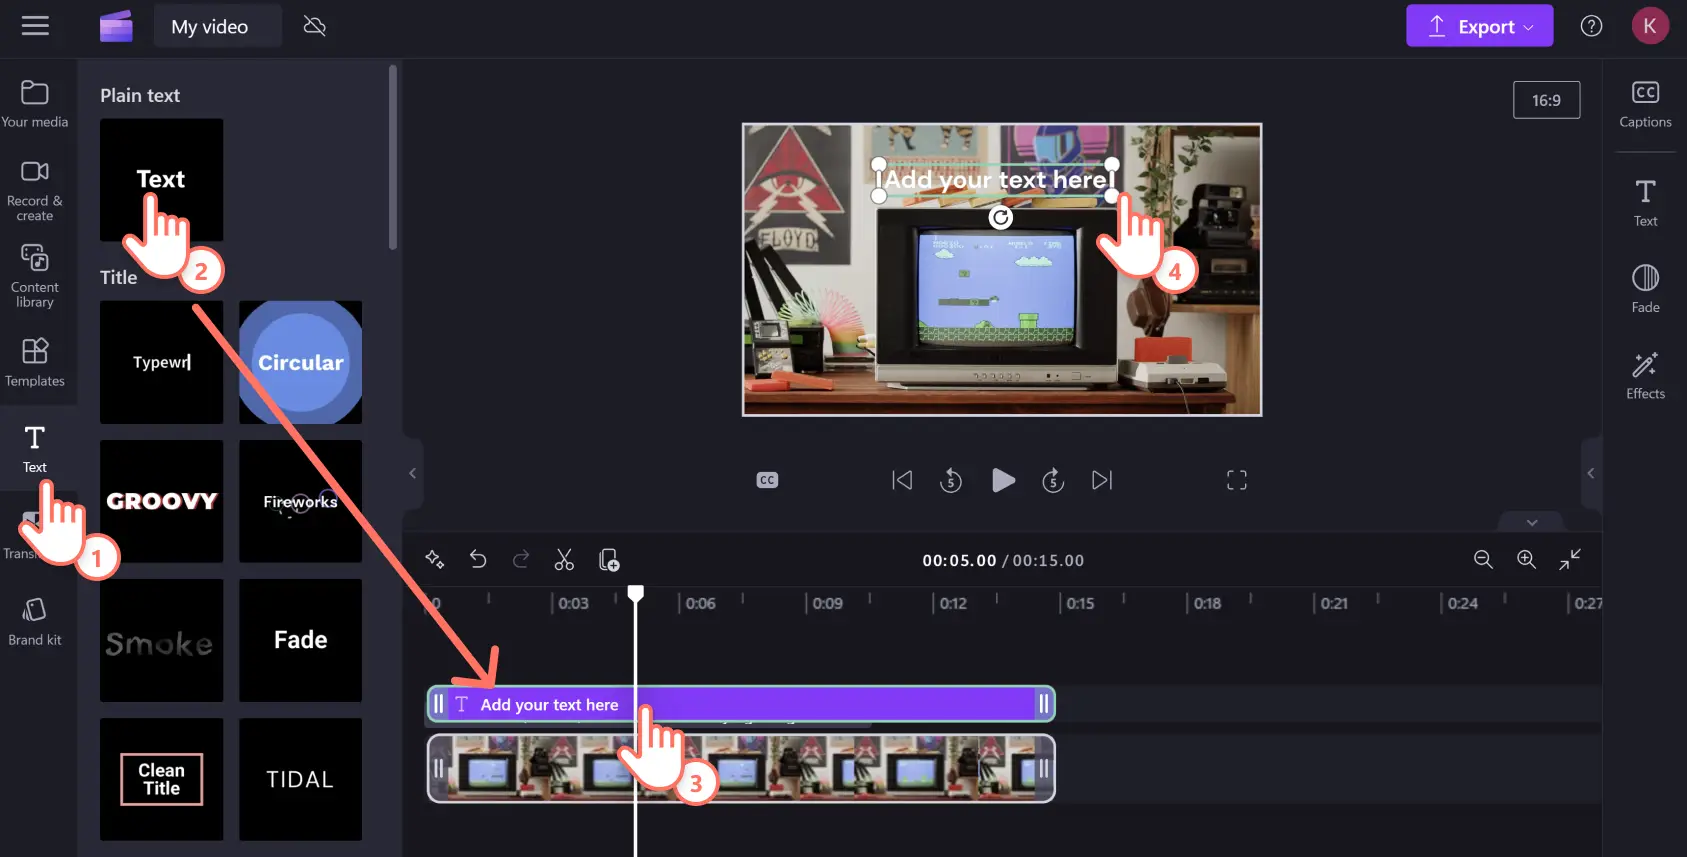Click the video clip right trim handle

pos(1044,769)
